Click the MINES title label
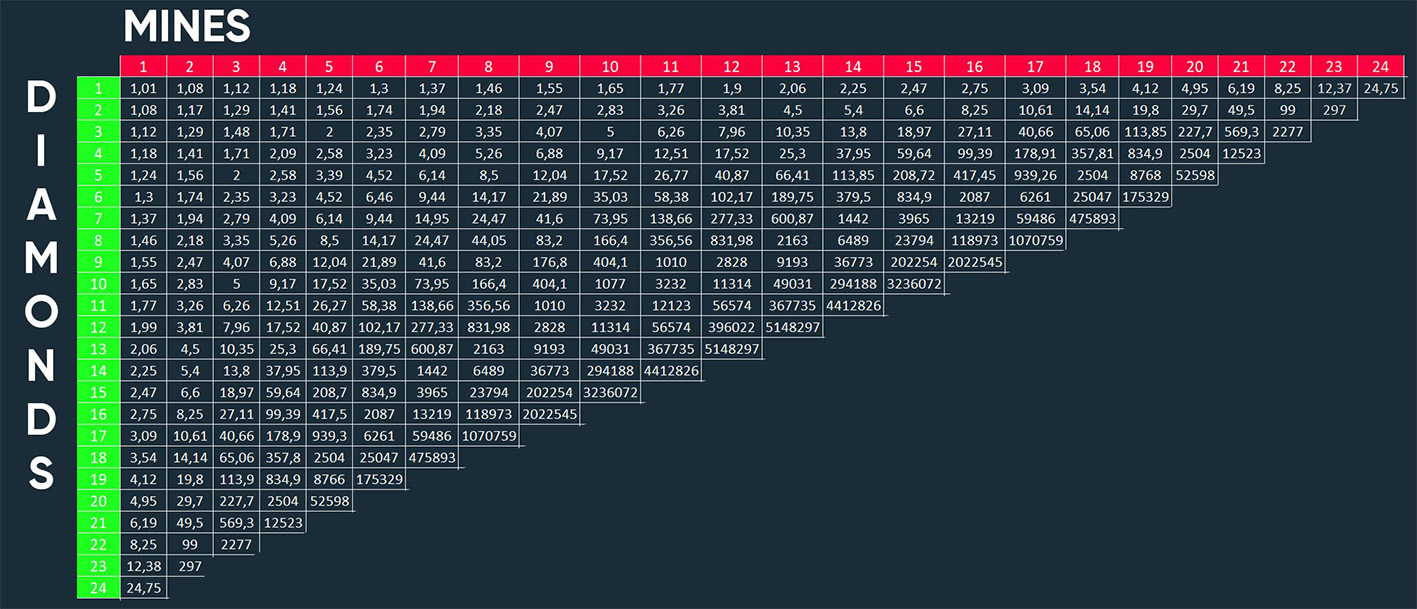 pyautogui.click(x=186, y=27)
